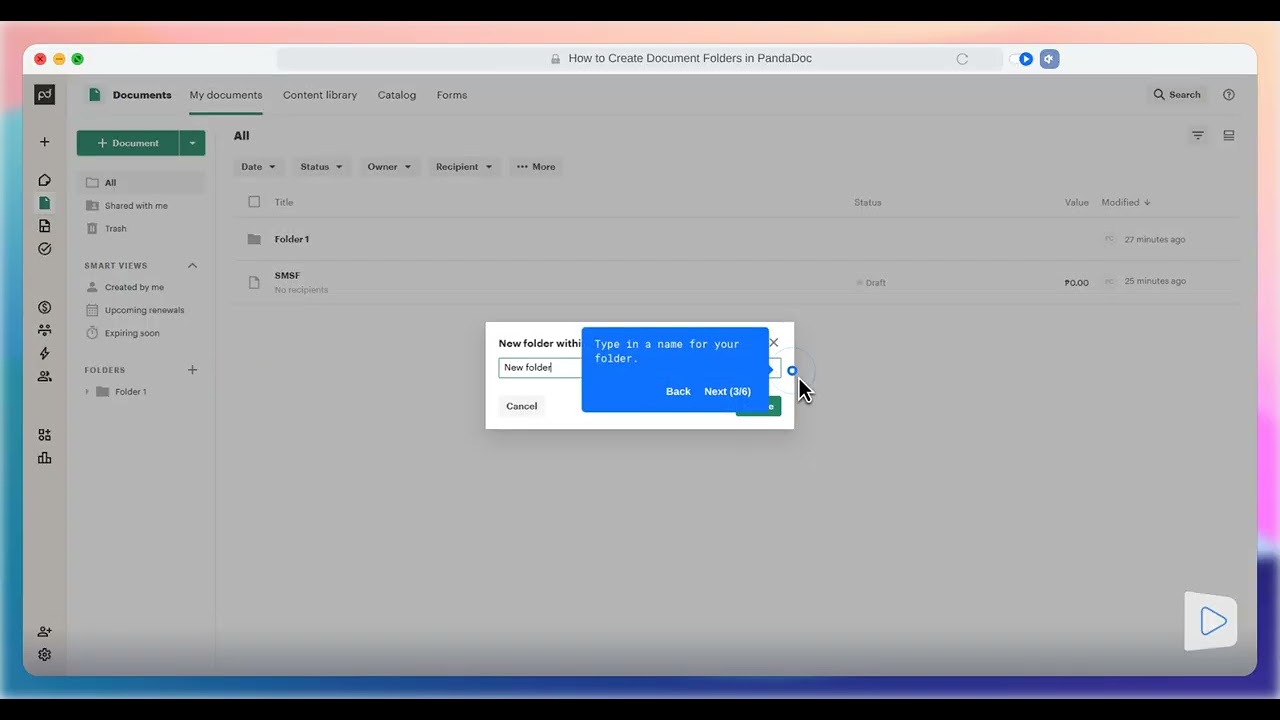Click the green + Document button
This screenshot has height=720, width=1280.
click(x=128, y=143)
